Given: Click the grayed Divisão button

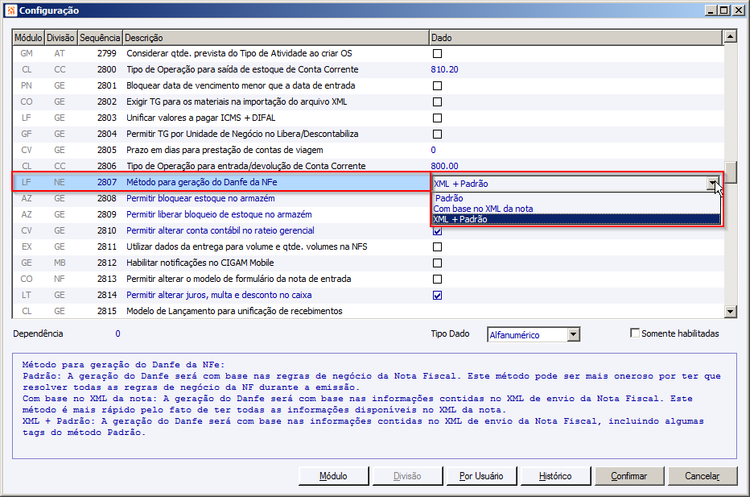Looking at the screenshot, I should click(408, 476).
